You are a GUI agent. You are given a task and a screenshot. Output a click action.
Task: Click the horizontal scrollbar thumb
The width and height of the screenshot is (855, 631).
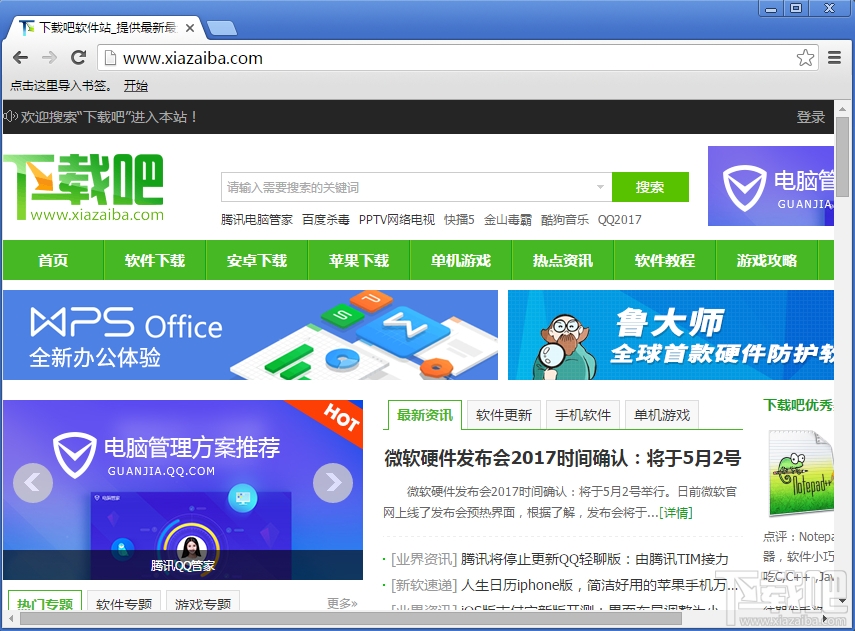351,620
